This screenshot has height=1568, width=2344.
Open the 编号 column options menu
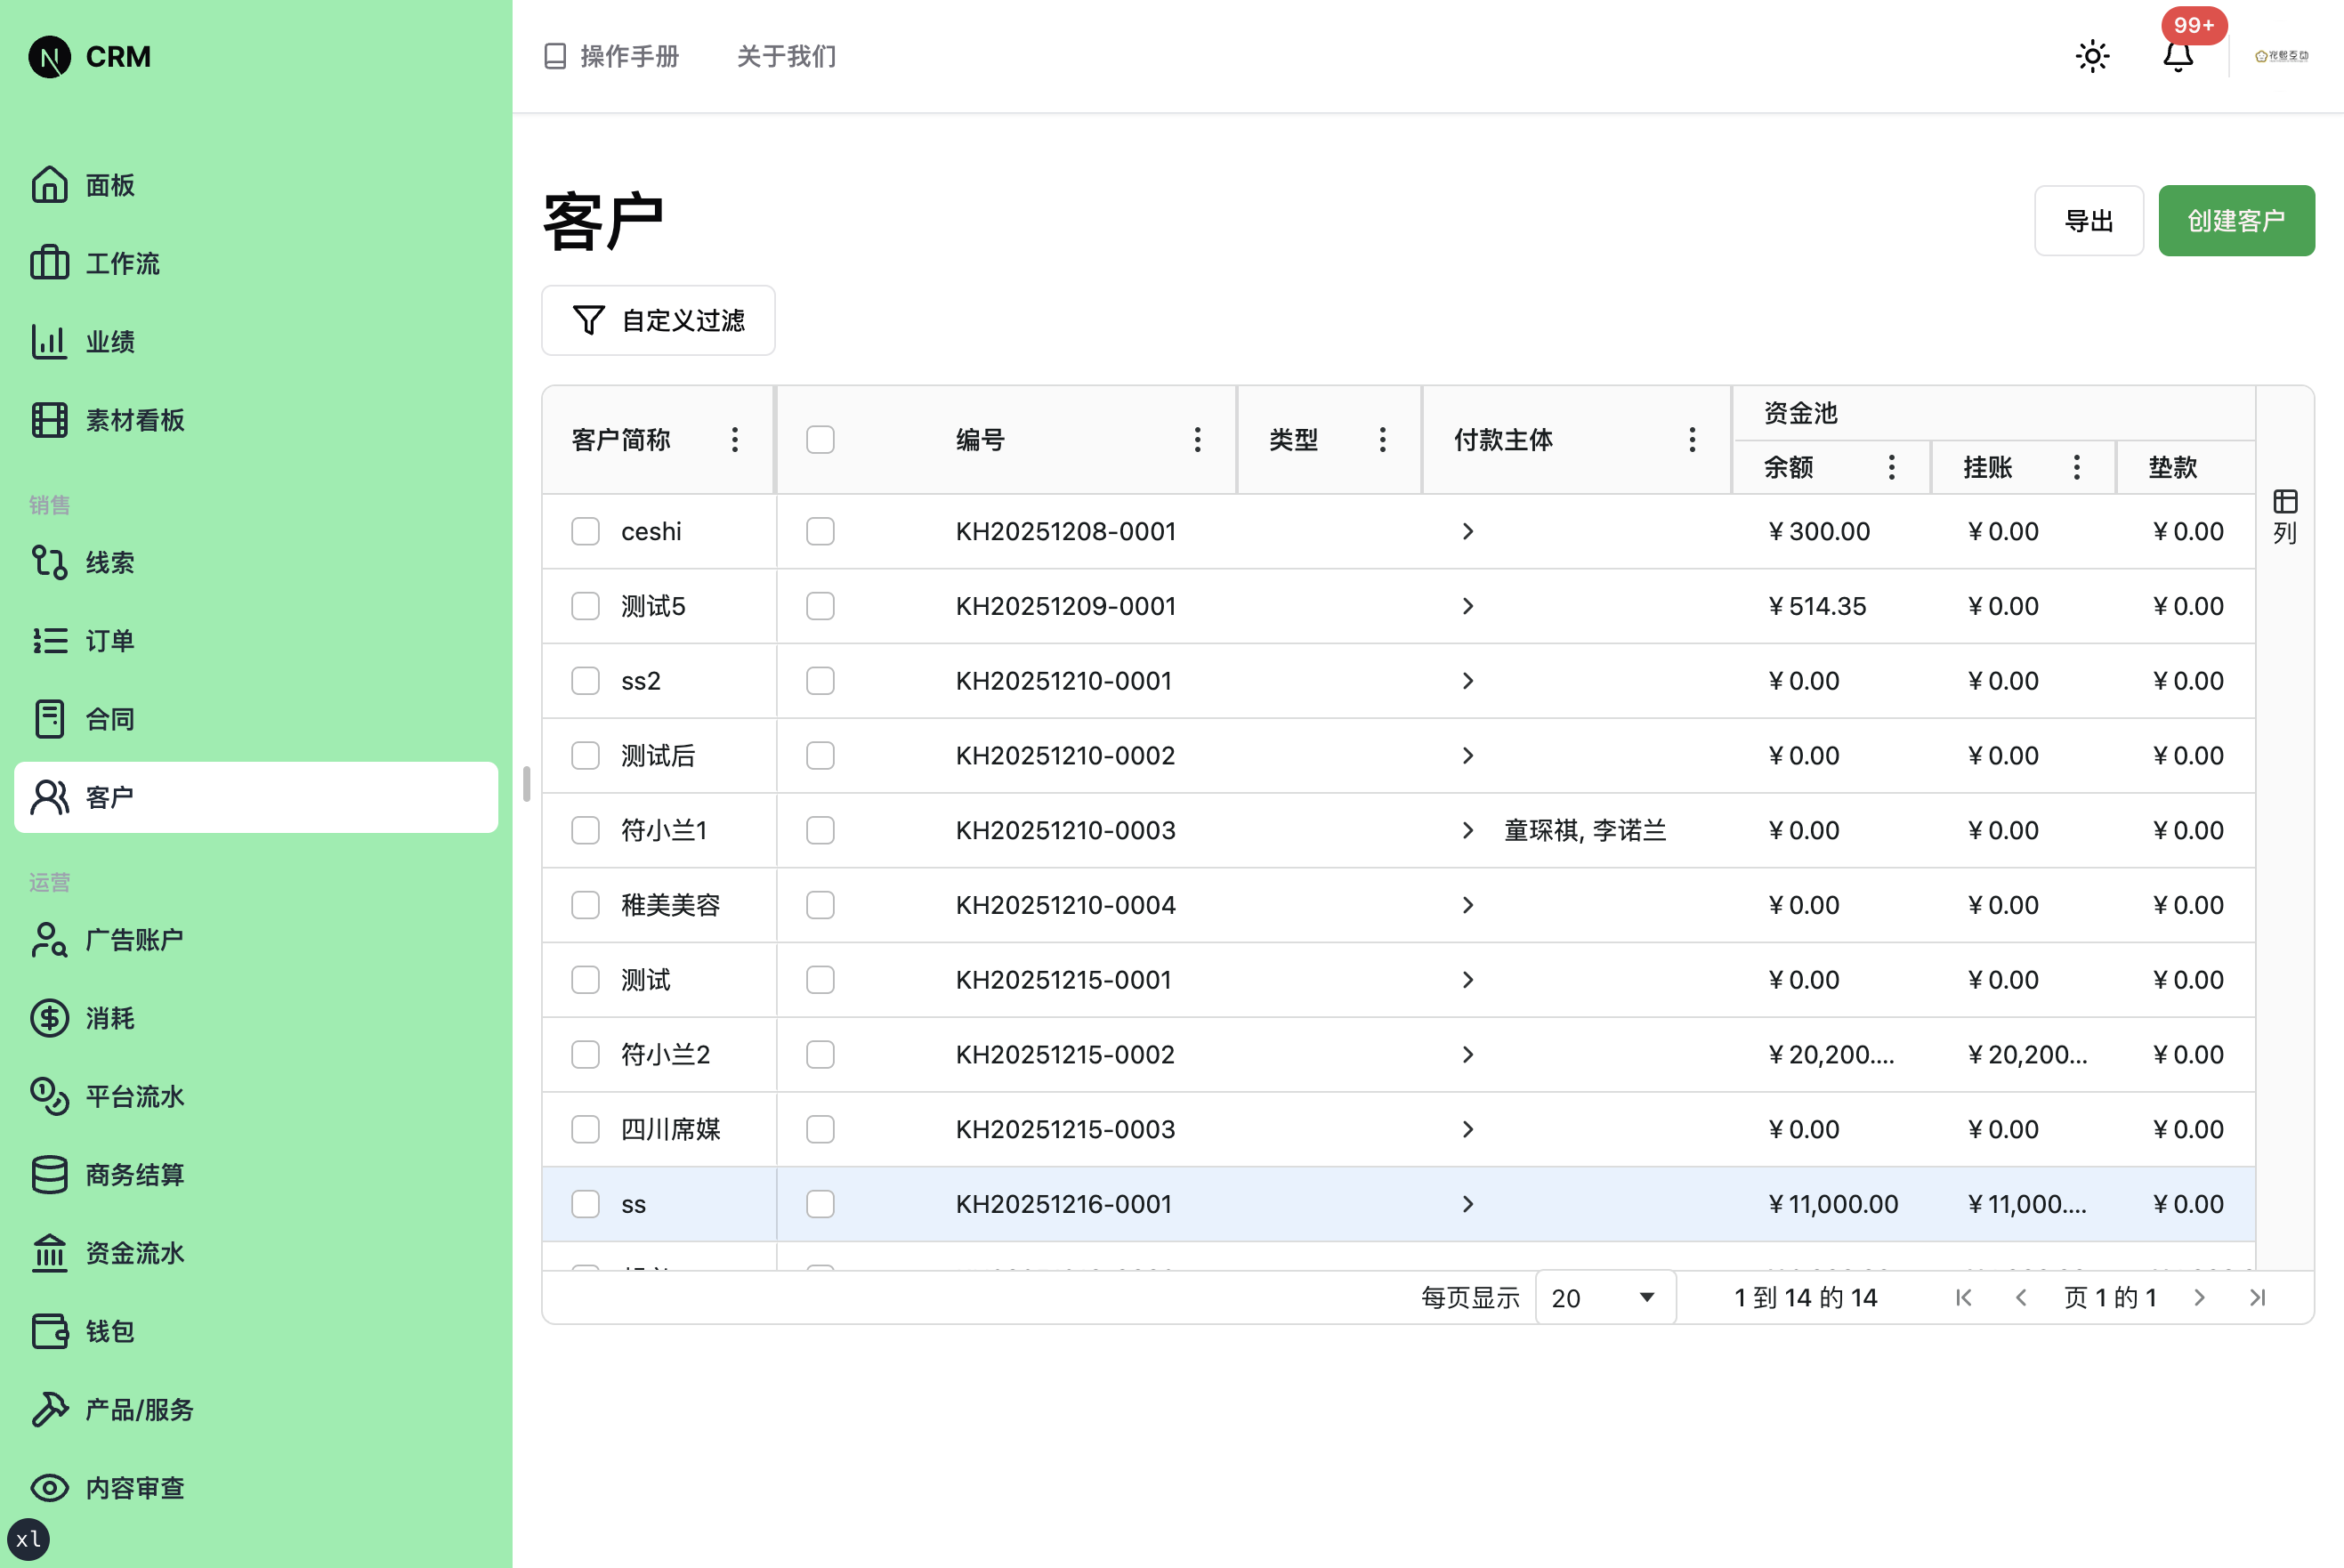coord(1196,439)
